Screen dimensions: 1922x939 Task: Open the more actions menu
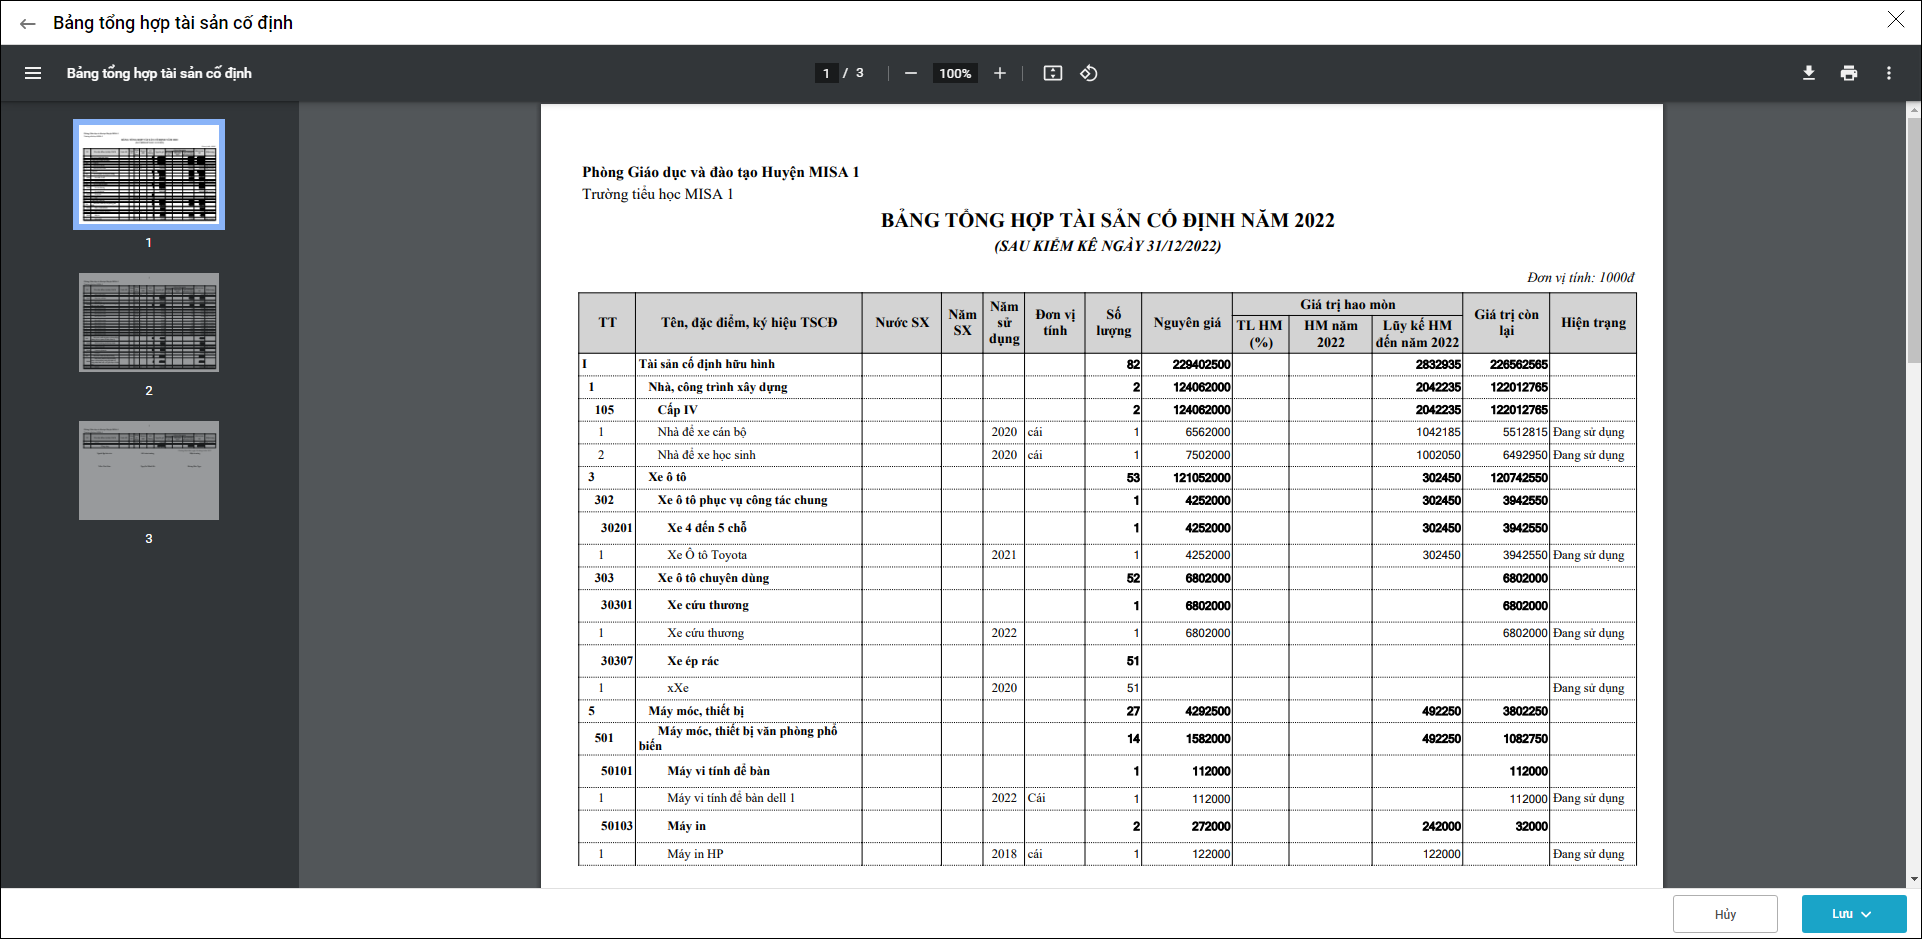1888,73
